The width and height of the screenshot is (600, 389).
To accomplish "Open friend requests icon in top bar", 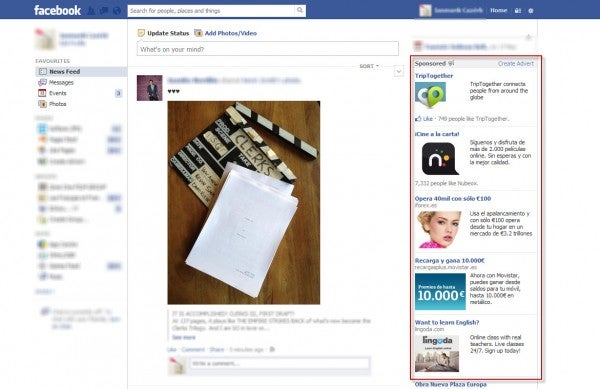I will tap(91, 11).
